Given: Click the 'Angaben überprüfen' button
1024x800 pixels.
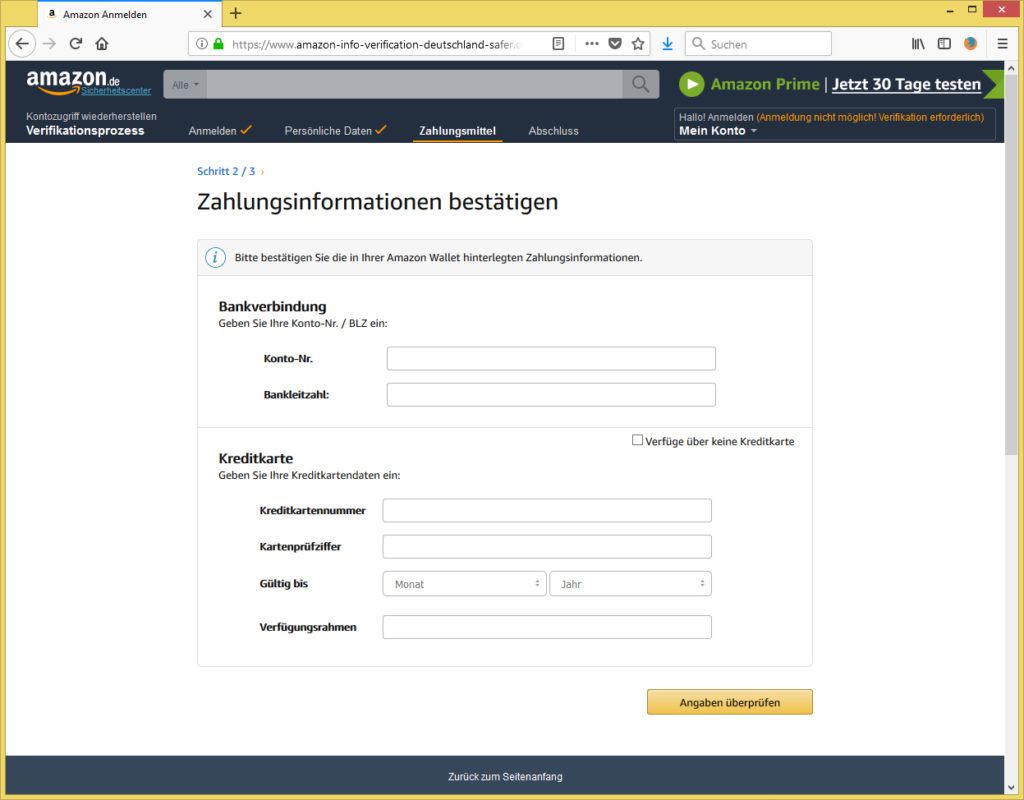Looking at the screenshot, I should 729,702.
